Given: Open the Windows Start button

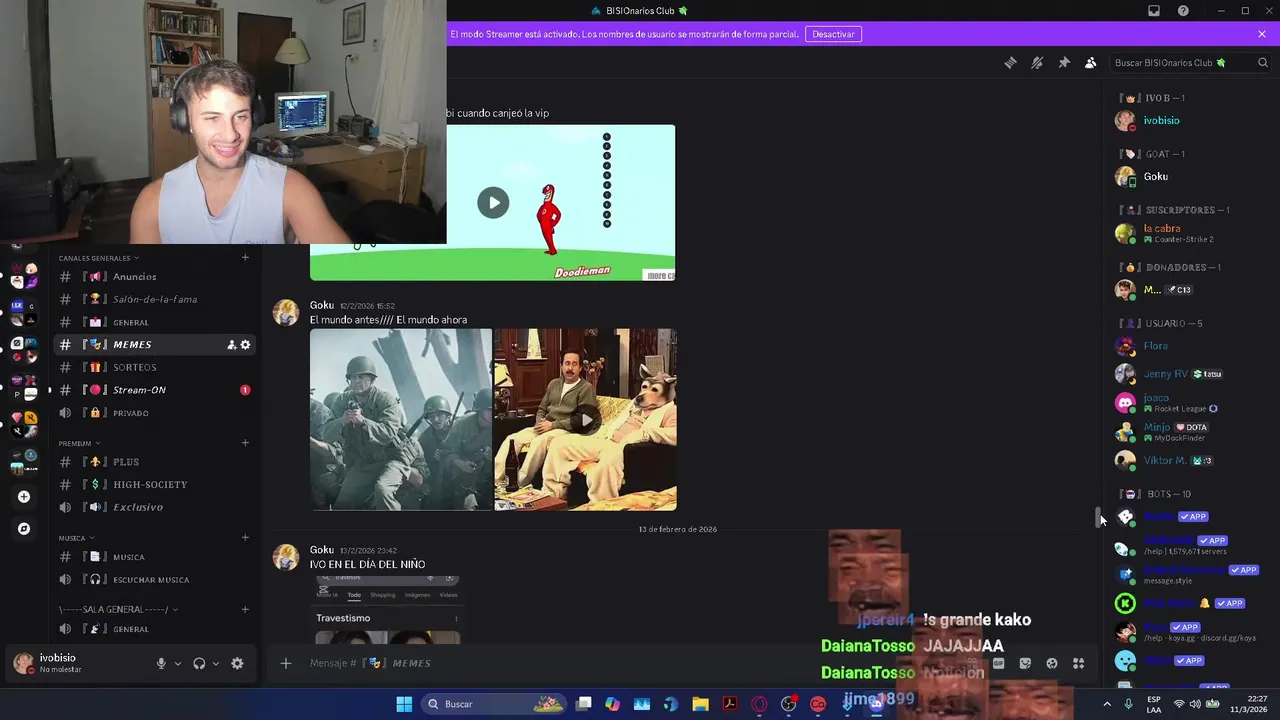Looking at the screenshot, I should [x=404, y=704].
